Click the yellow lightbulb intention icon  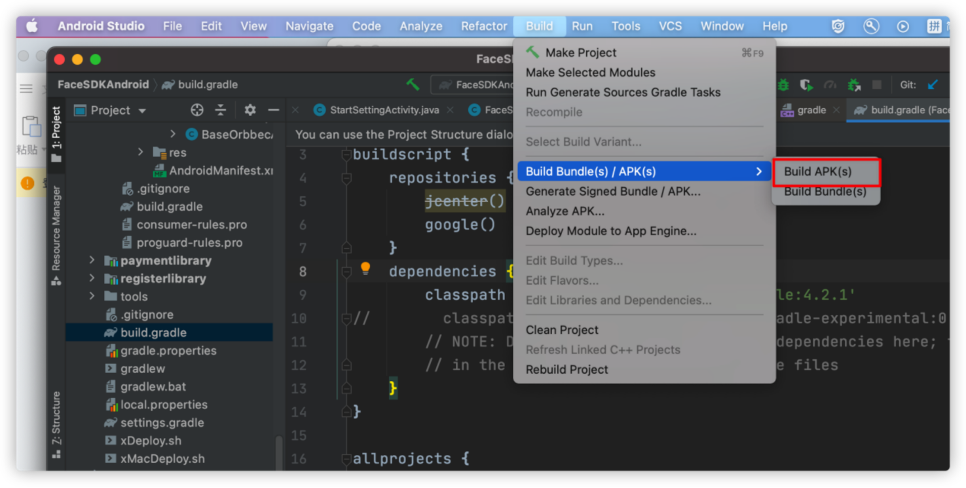[x=365, y=269]
